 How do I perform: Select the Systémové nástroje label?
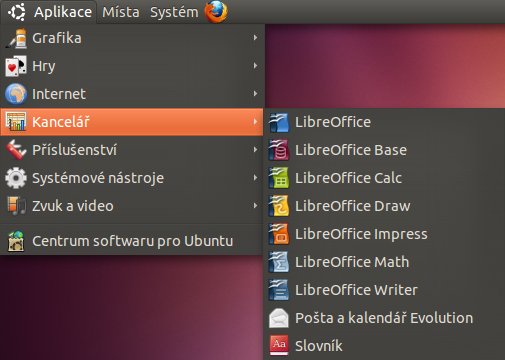pyautogui.click(x=98, y=178)
